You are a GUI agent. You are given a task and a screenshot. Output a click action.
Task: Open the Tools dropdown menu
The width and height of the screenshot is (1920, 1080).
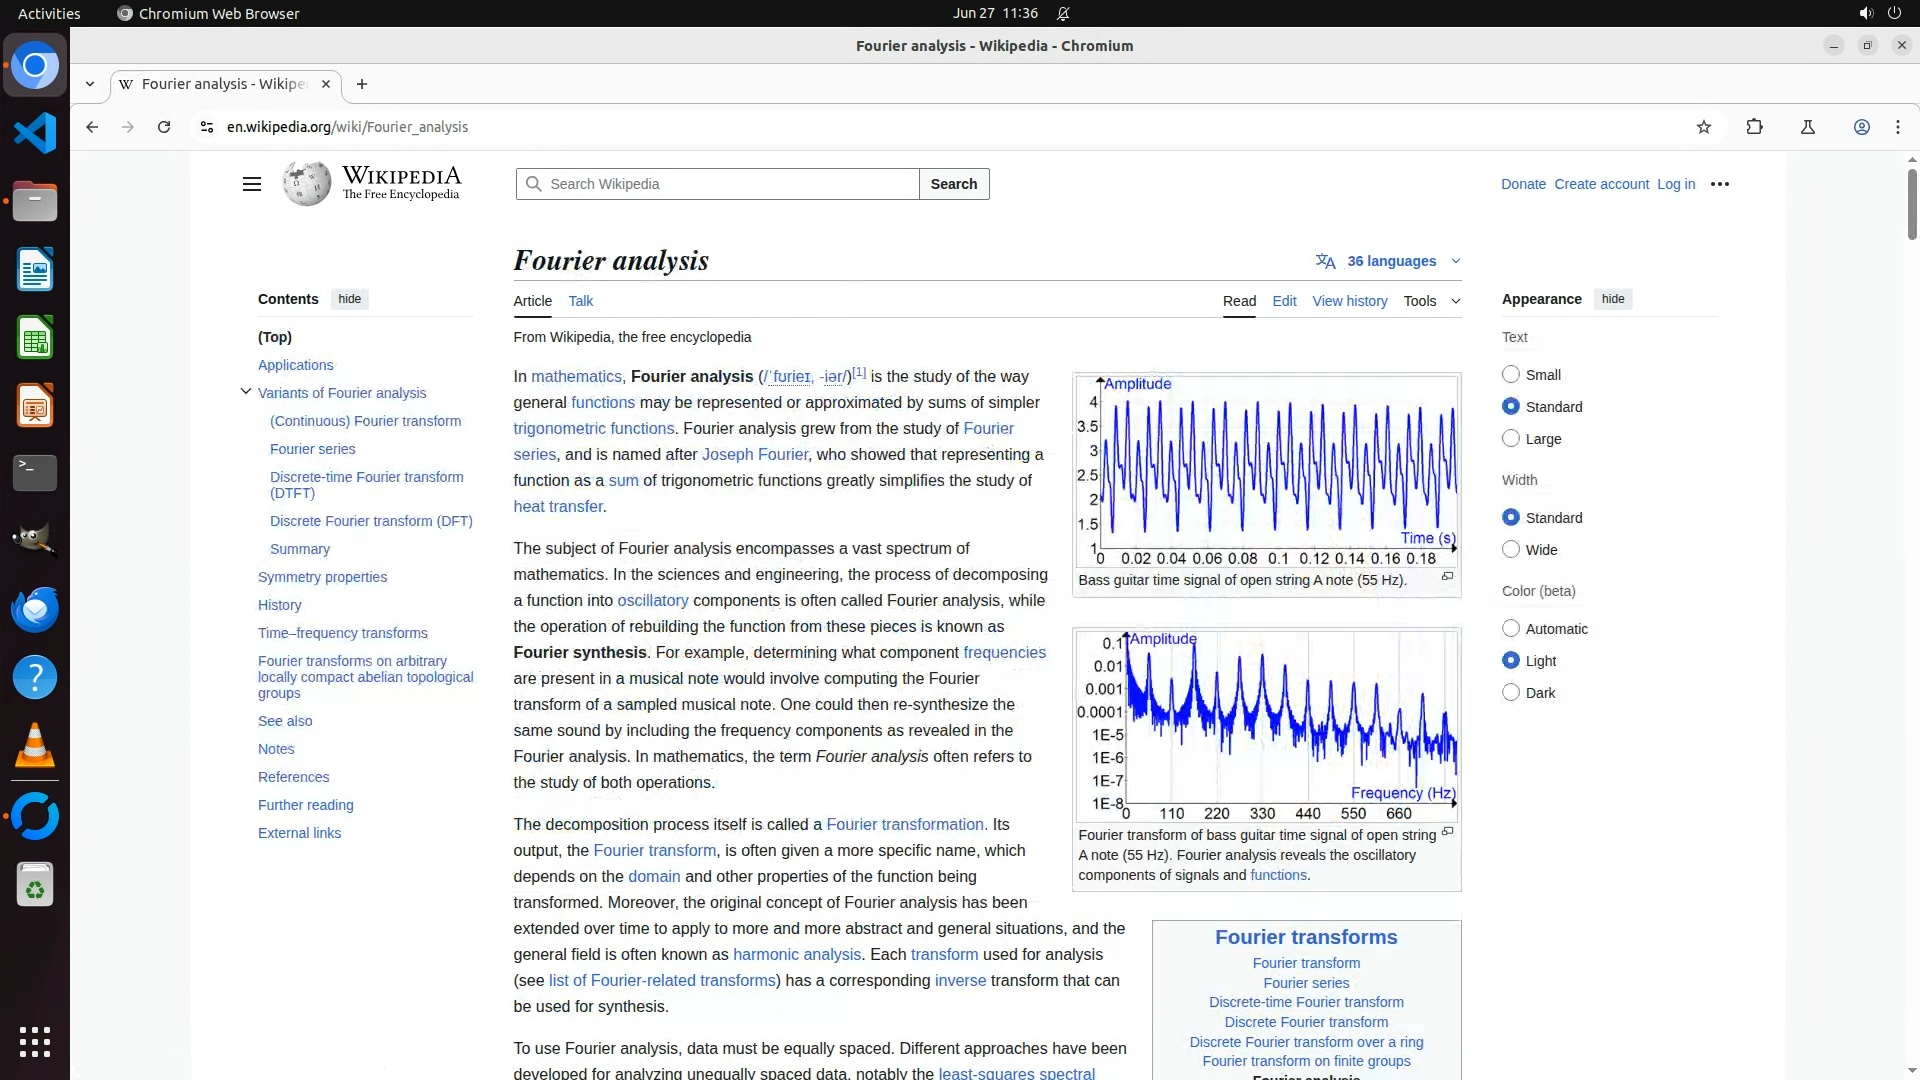[x=1430, y=301]
